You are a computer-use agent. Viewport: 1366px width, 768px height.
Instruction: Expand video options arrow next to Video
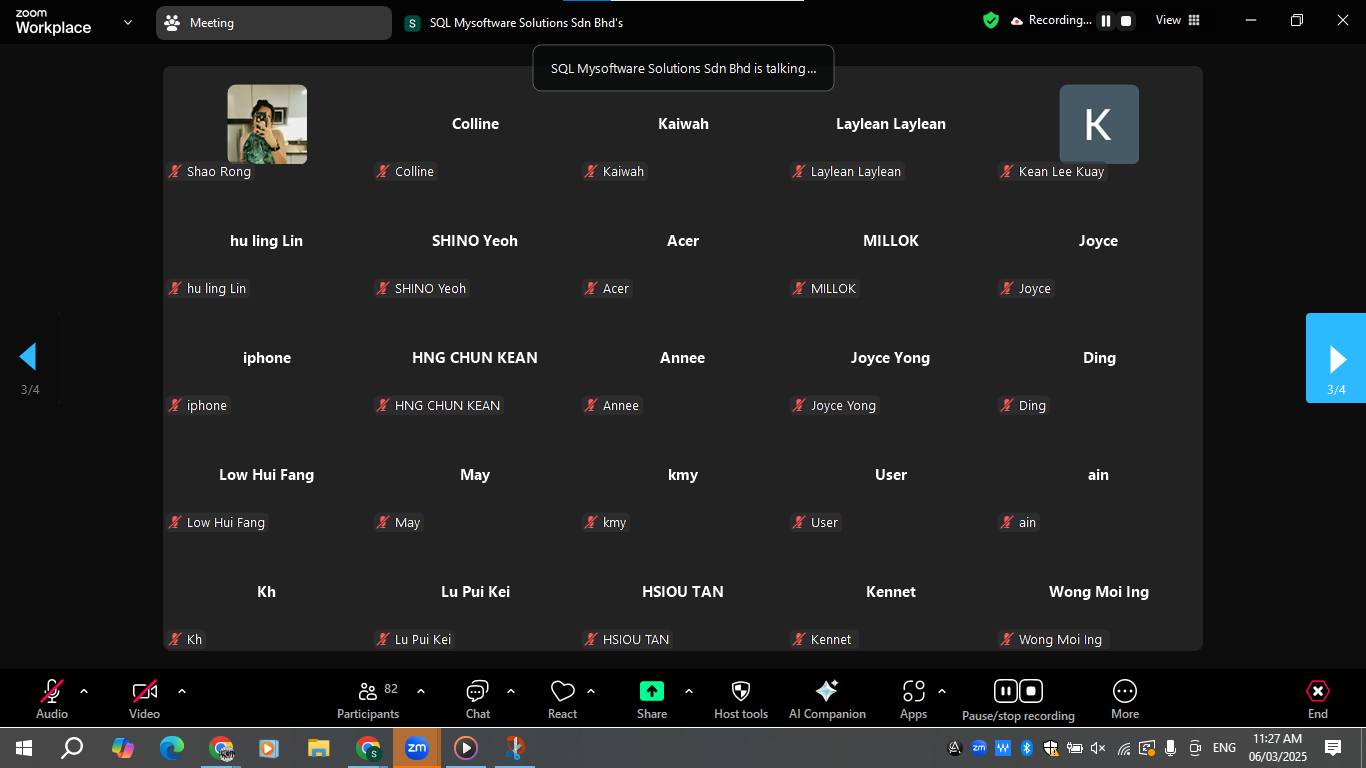(182, 691)
